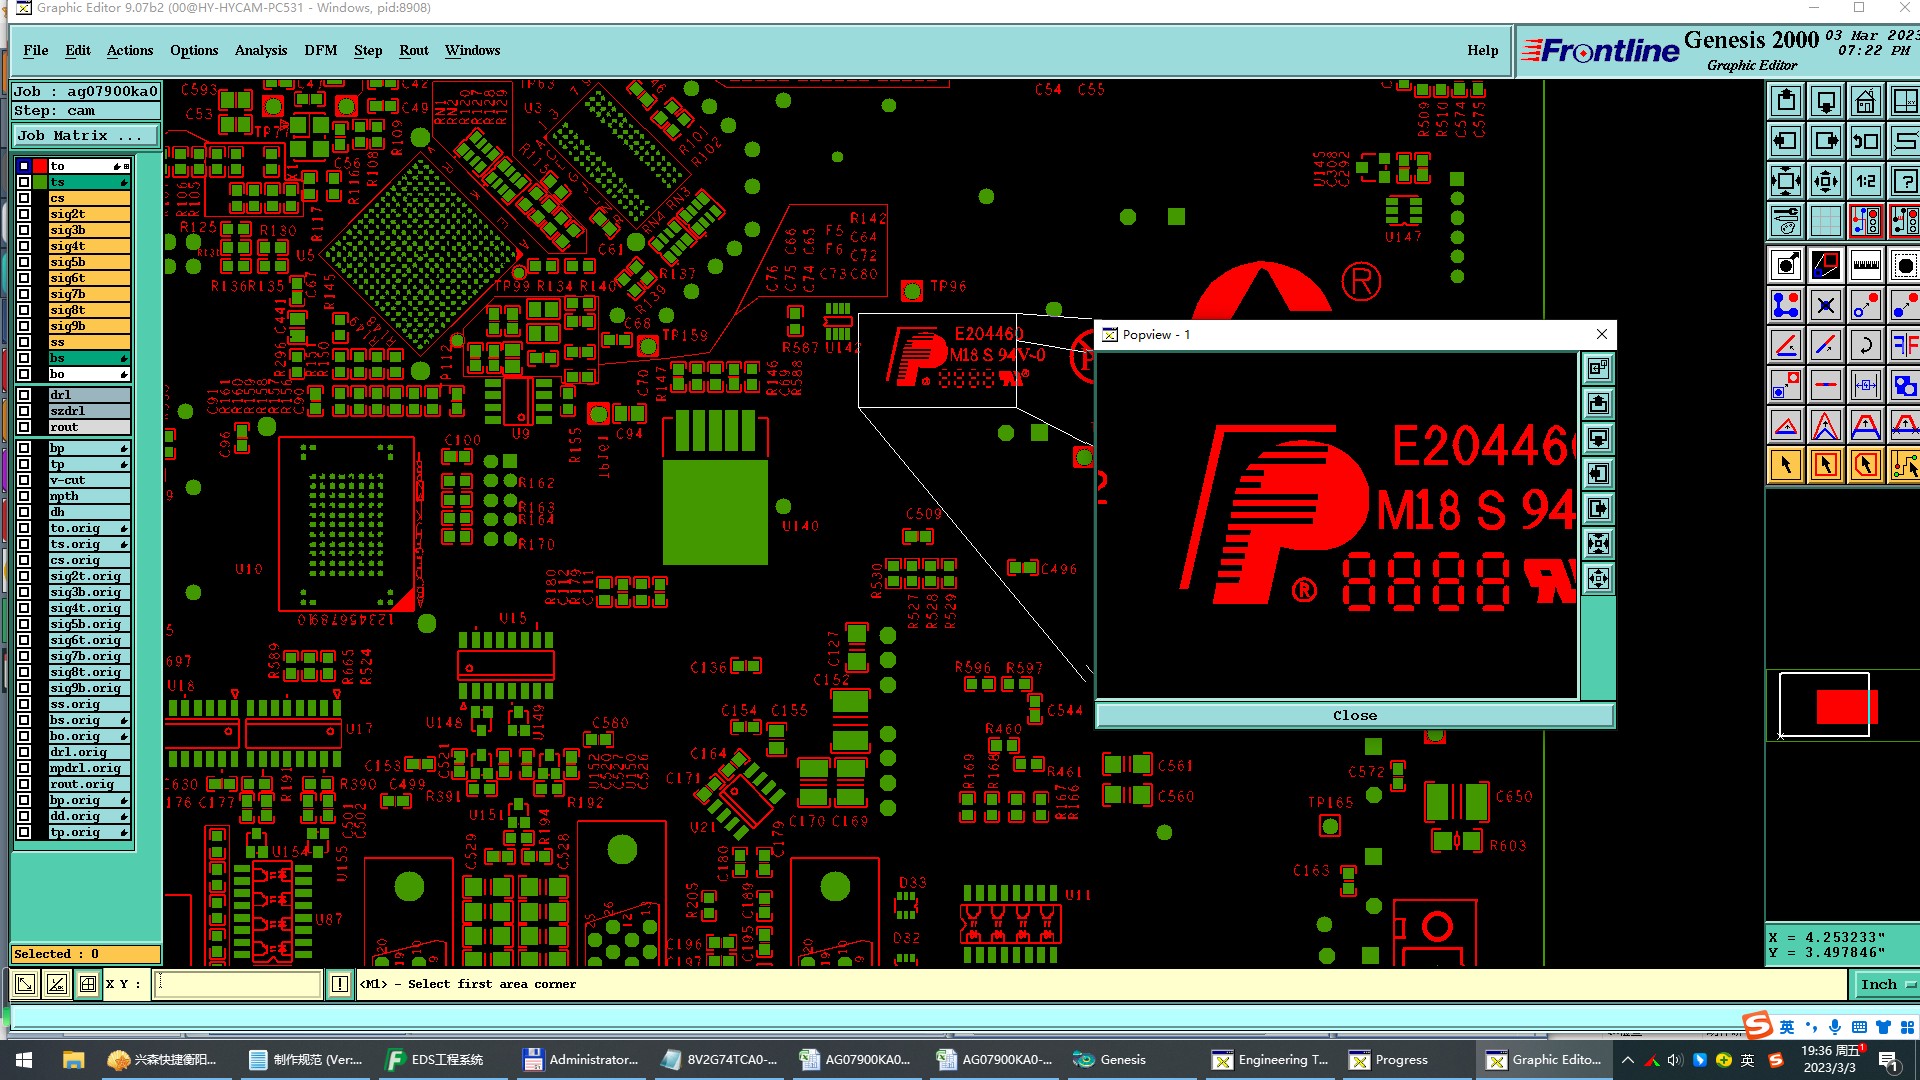
Task: Click the help question mark icon
Action: (x=1904, y=181)
